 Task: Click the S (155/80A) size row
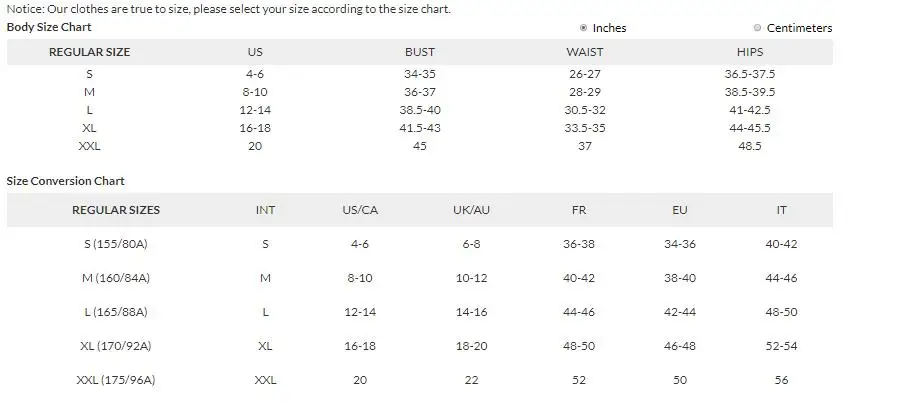[116, 244]
